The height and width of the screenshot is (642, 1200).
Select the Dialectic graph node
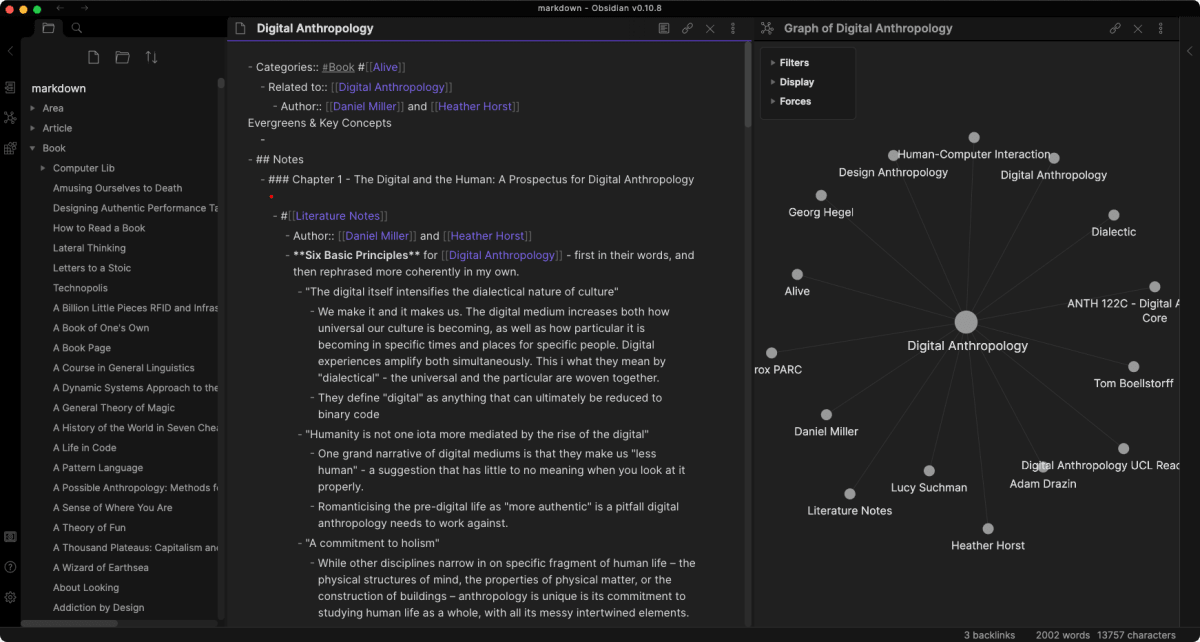tap(1113, 215)
